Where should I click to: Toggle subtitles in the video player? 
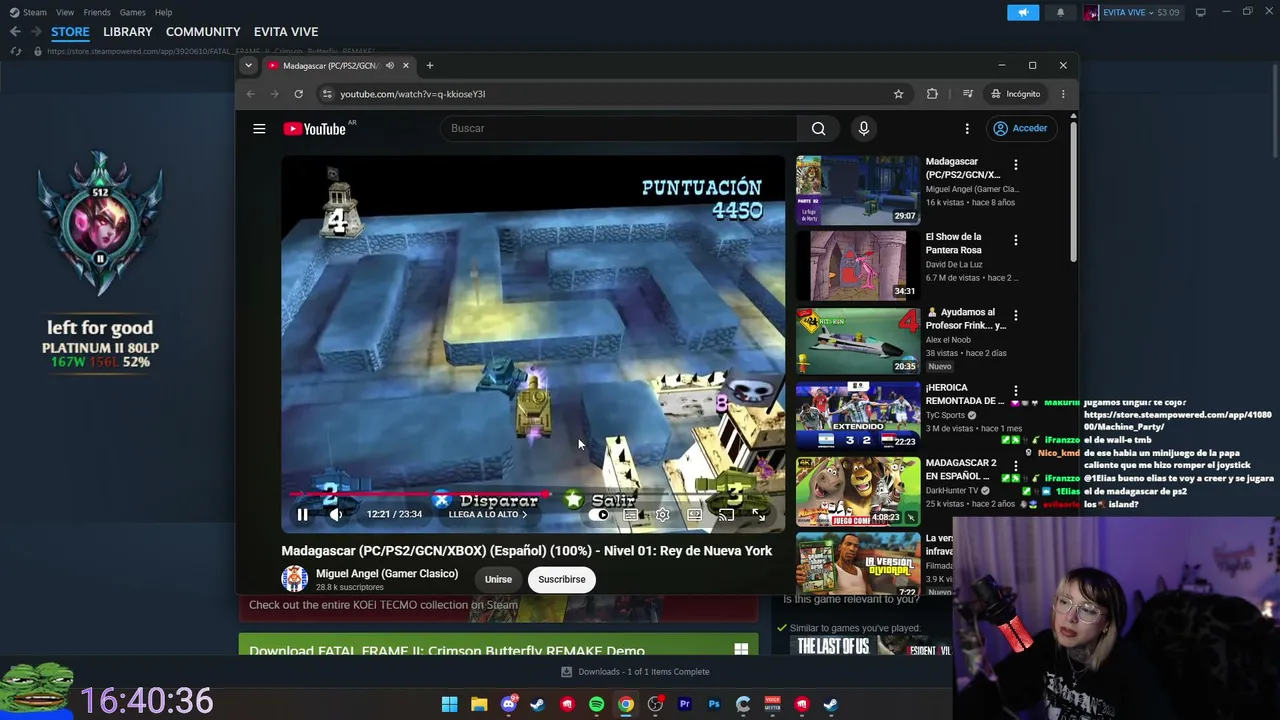point(631,515)
